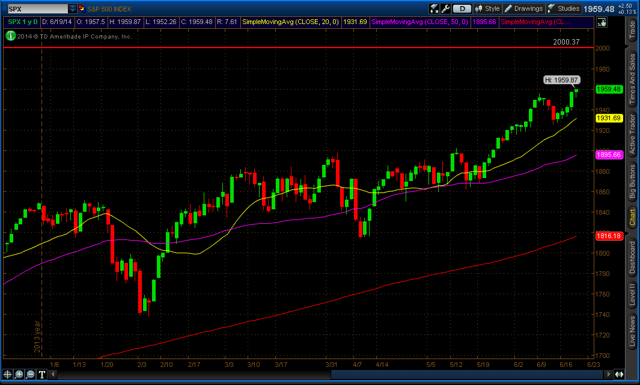Click the crosshair pan tool icon
This screenshot has width=640, height=385.
point(7,374)
